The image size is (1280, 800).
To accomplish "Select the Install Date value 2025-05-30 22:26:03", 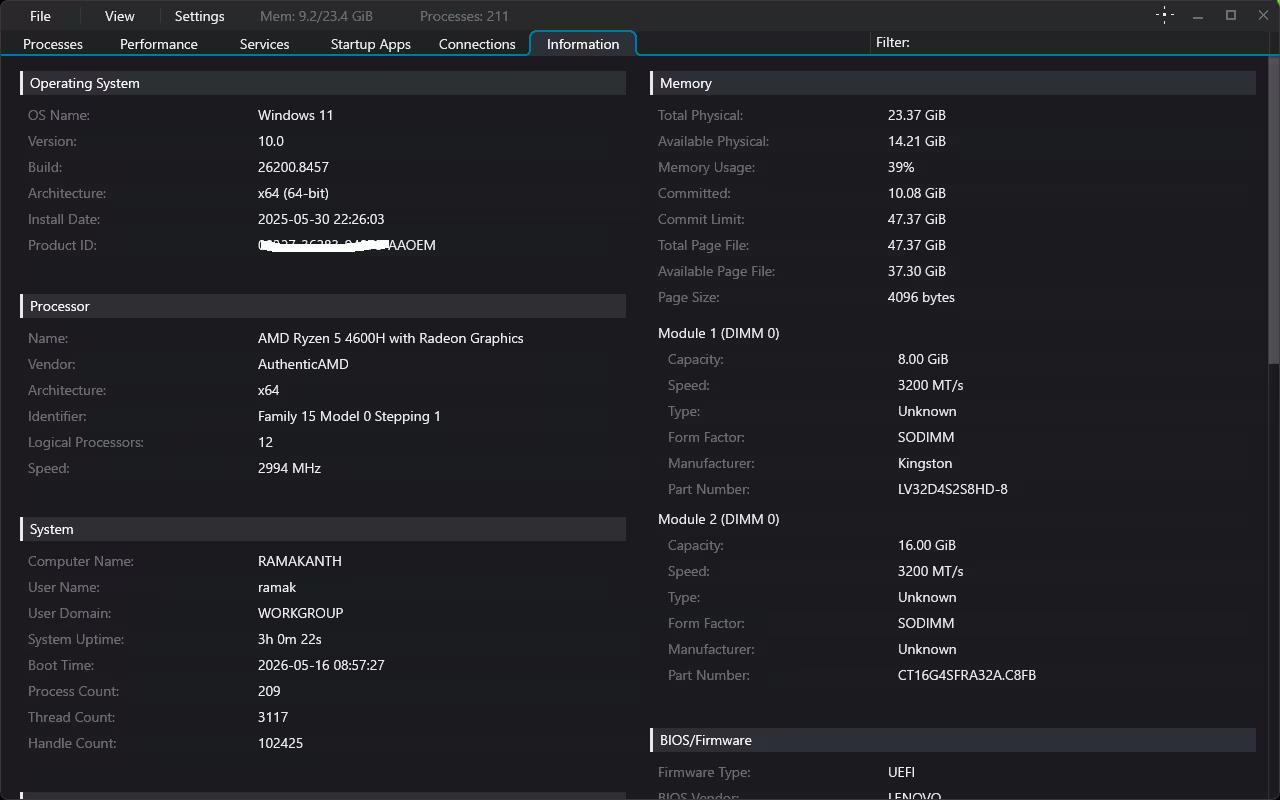I will pyautogui.click(x=321, y=219).
